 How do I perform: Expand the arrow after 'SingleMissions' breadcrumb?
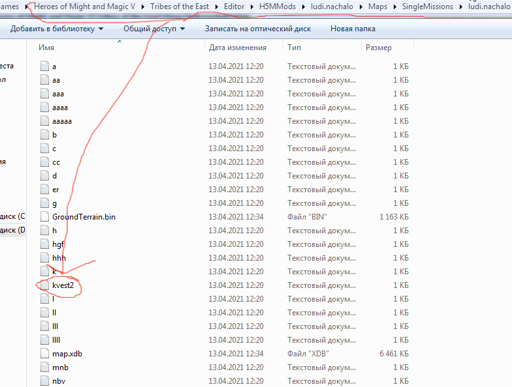tap(461, 6)
